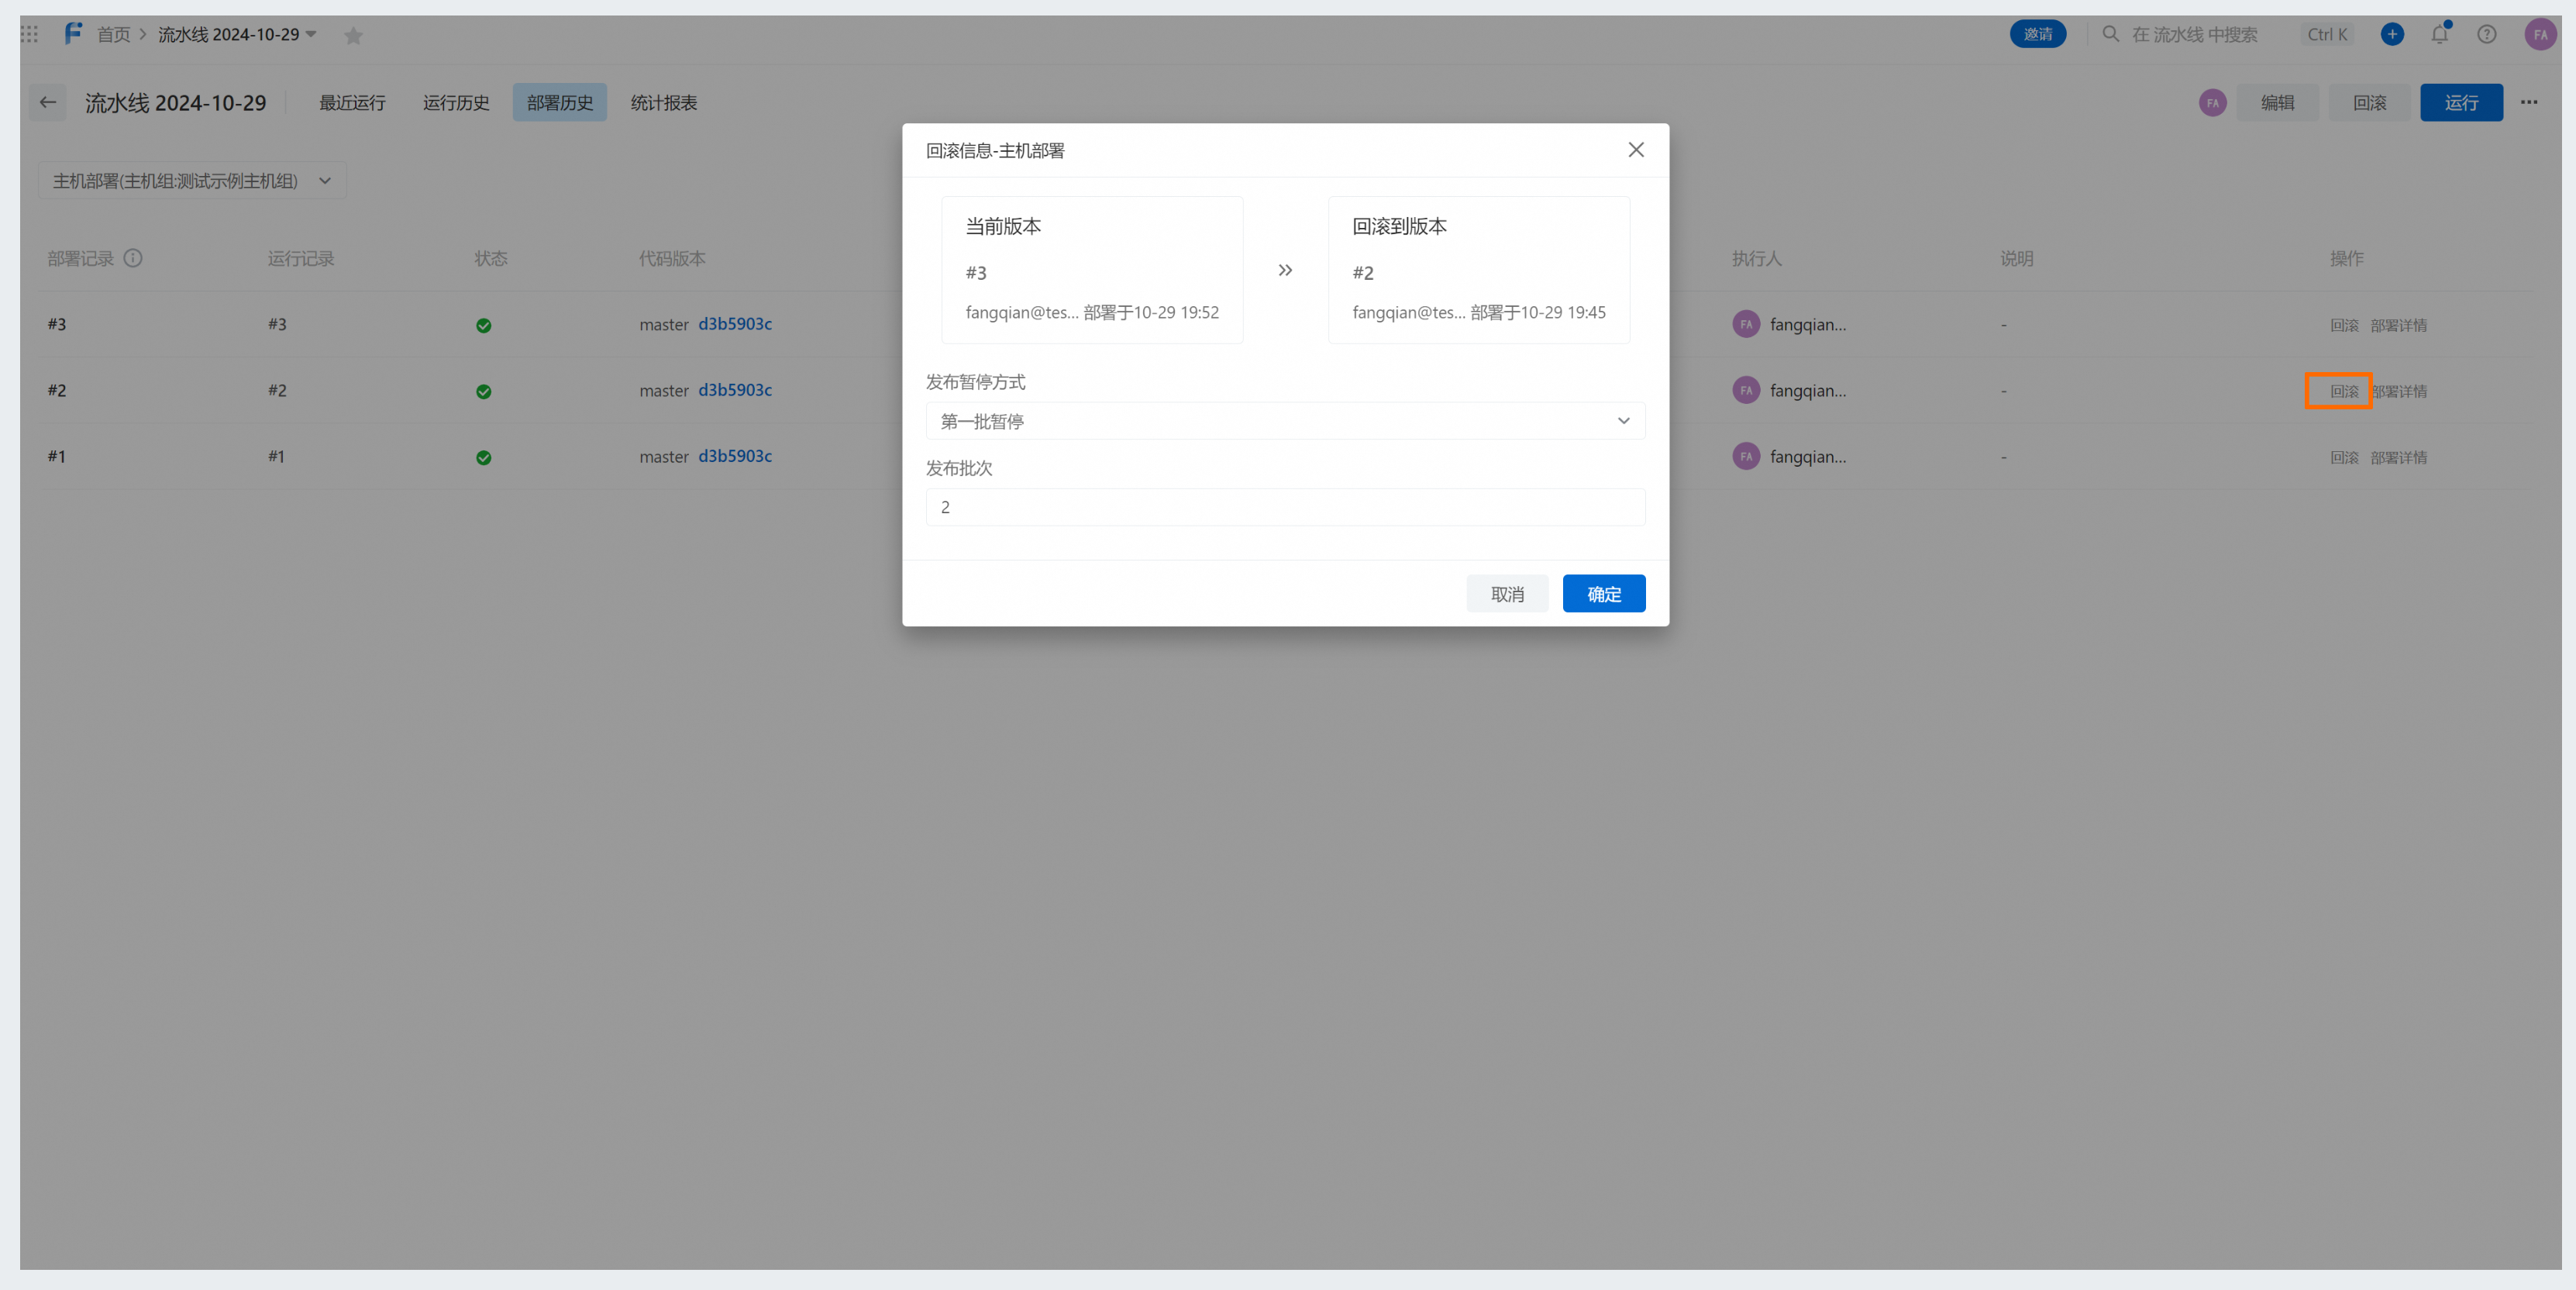Image resolution: width=2576 pixels, height=1290 pixels.
Task: Open the 统计报表 tab
Action: click(x=664, y=102)
